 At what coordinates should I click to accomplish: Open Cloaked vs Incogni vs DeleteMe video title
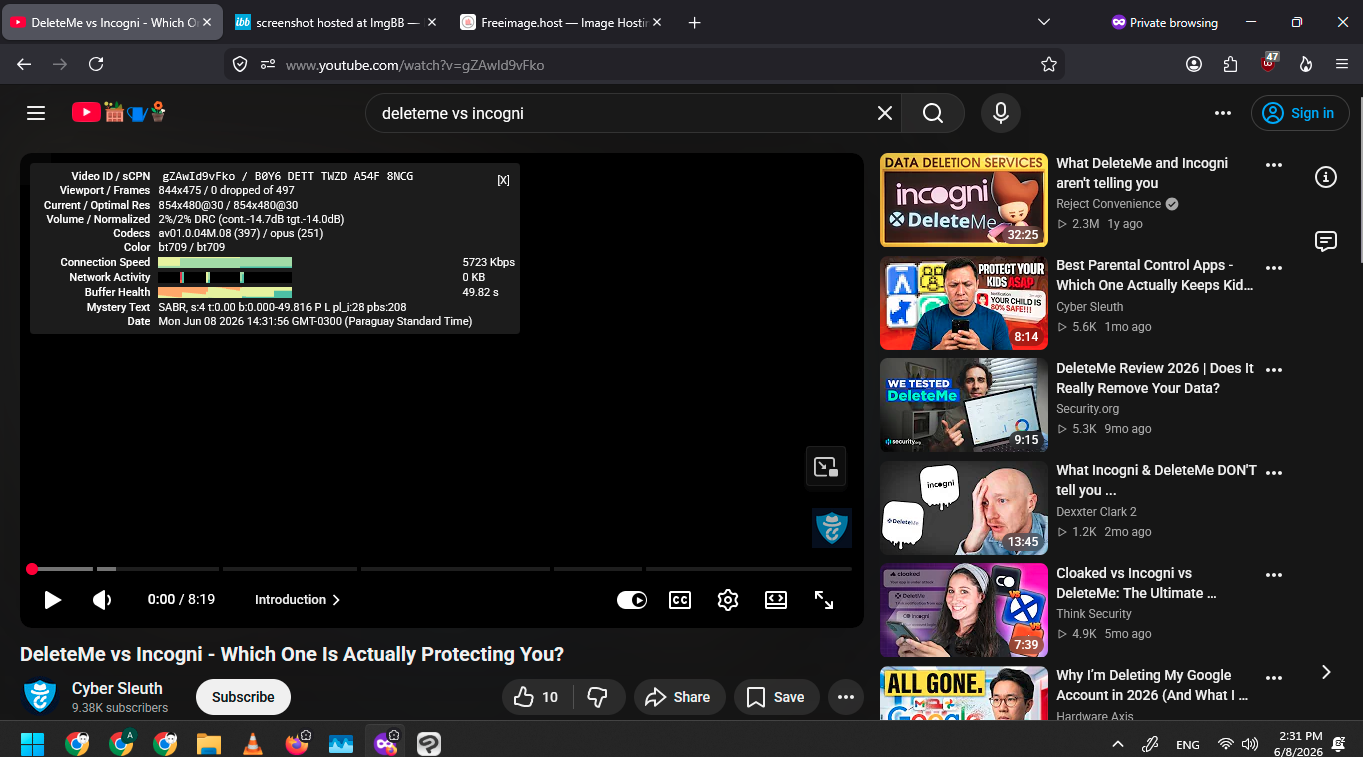coord(1137,583)
